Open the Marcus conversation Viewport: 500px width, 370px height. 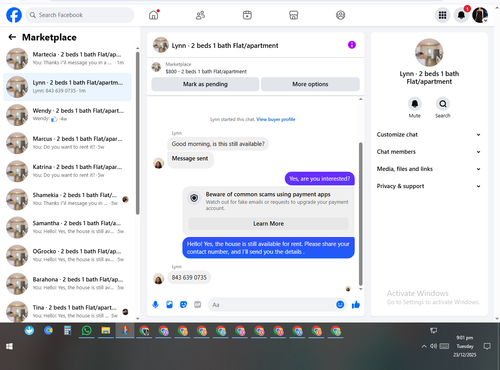click(67, 143)
